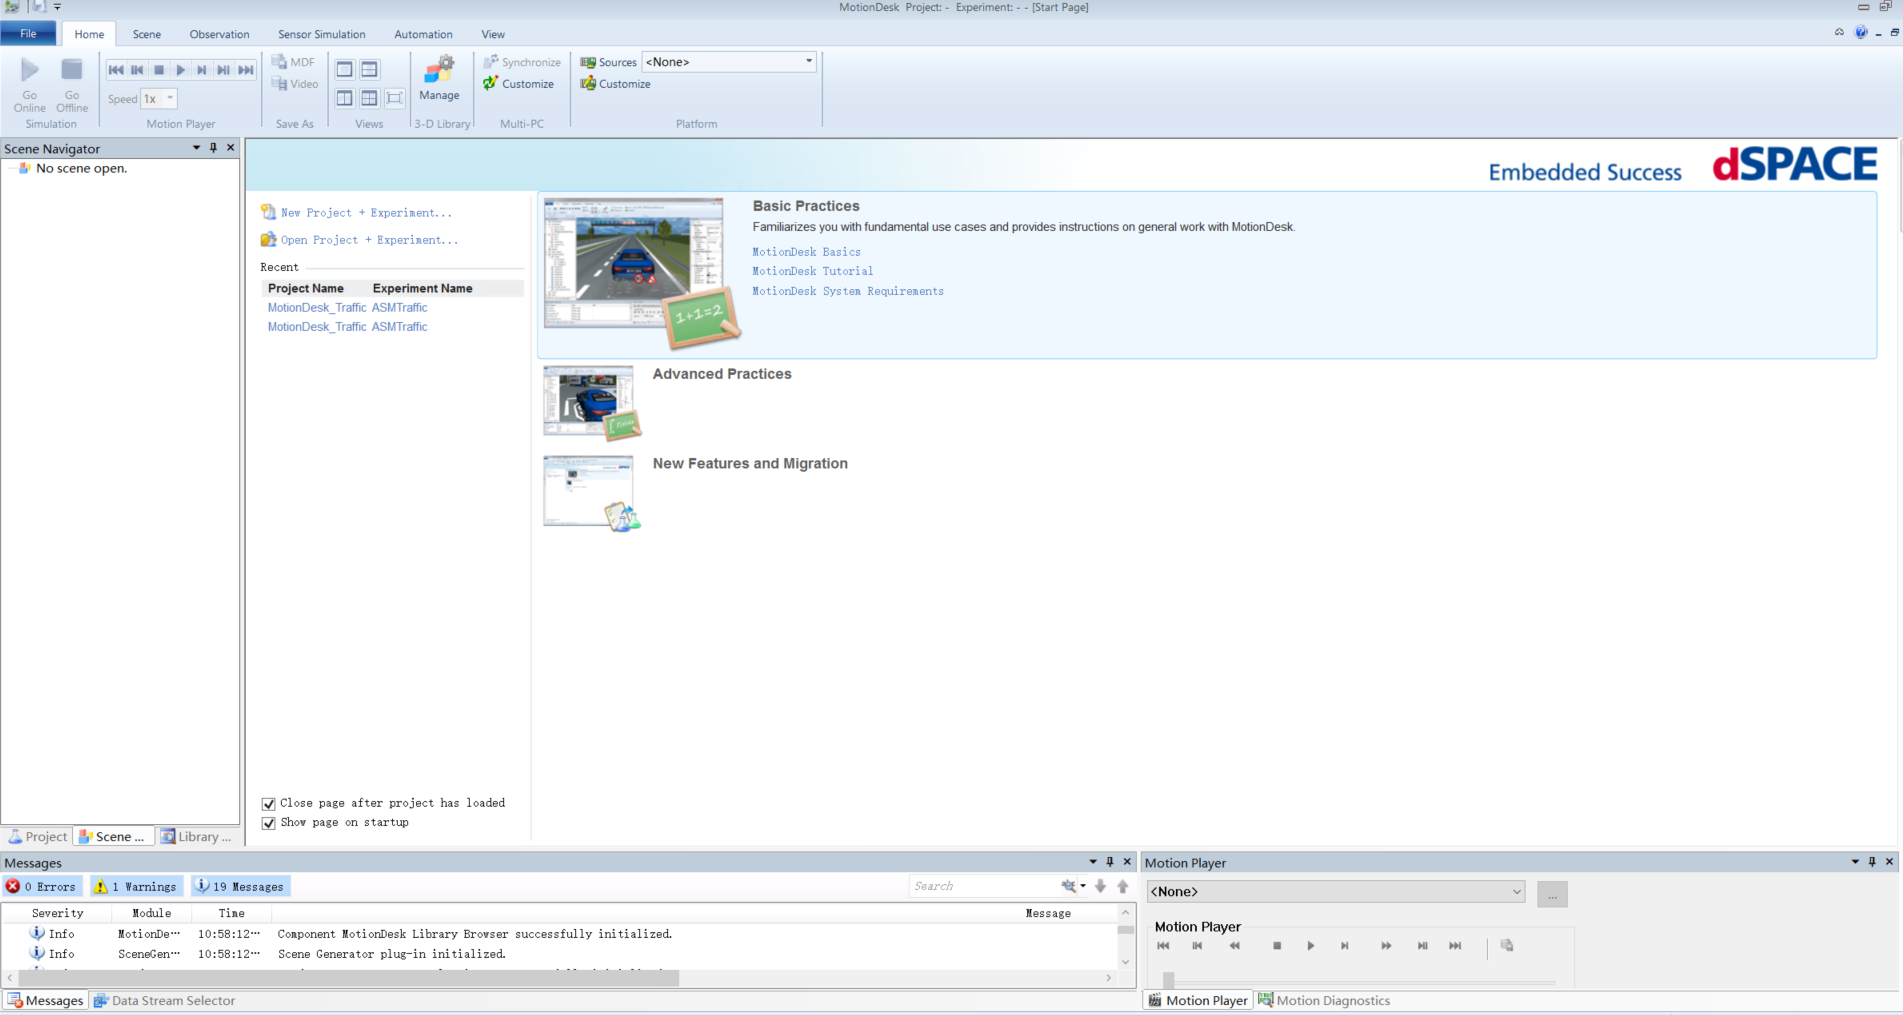Open 3-D Library Manage
Image resolution: width=1903 pixels, height=1015 pixels.
point(439,79)
